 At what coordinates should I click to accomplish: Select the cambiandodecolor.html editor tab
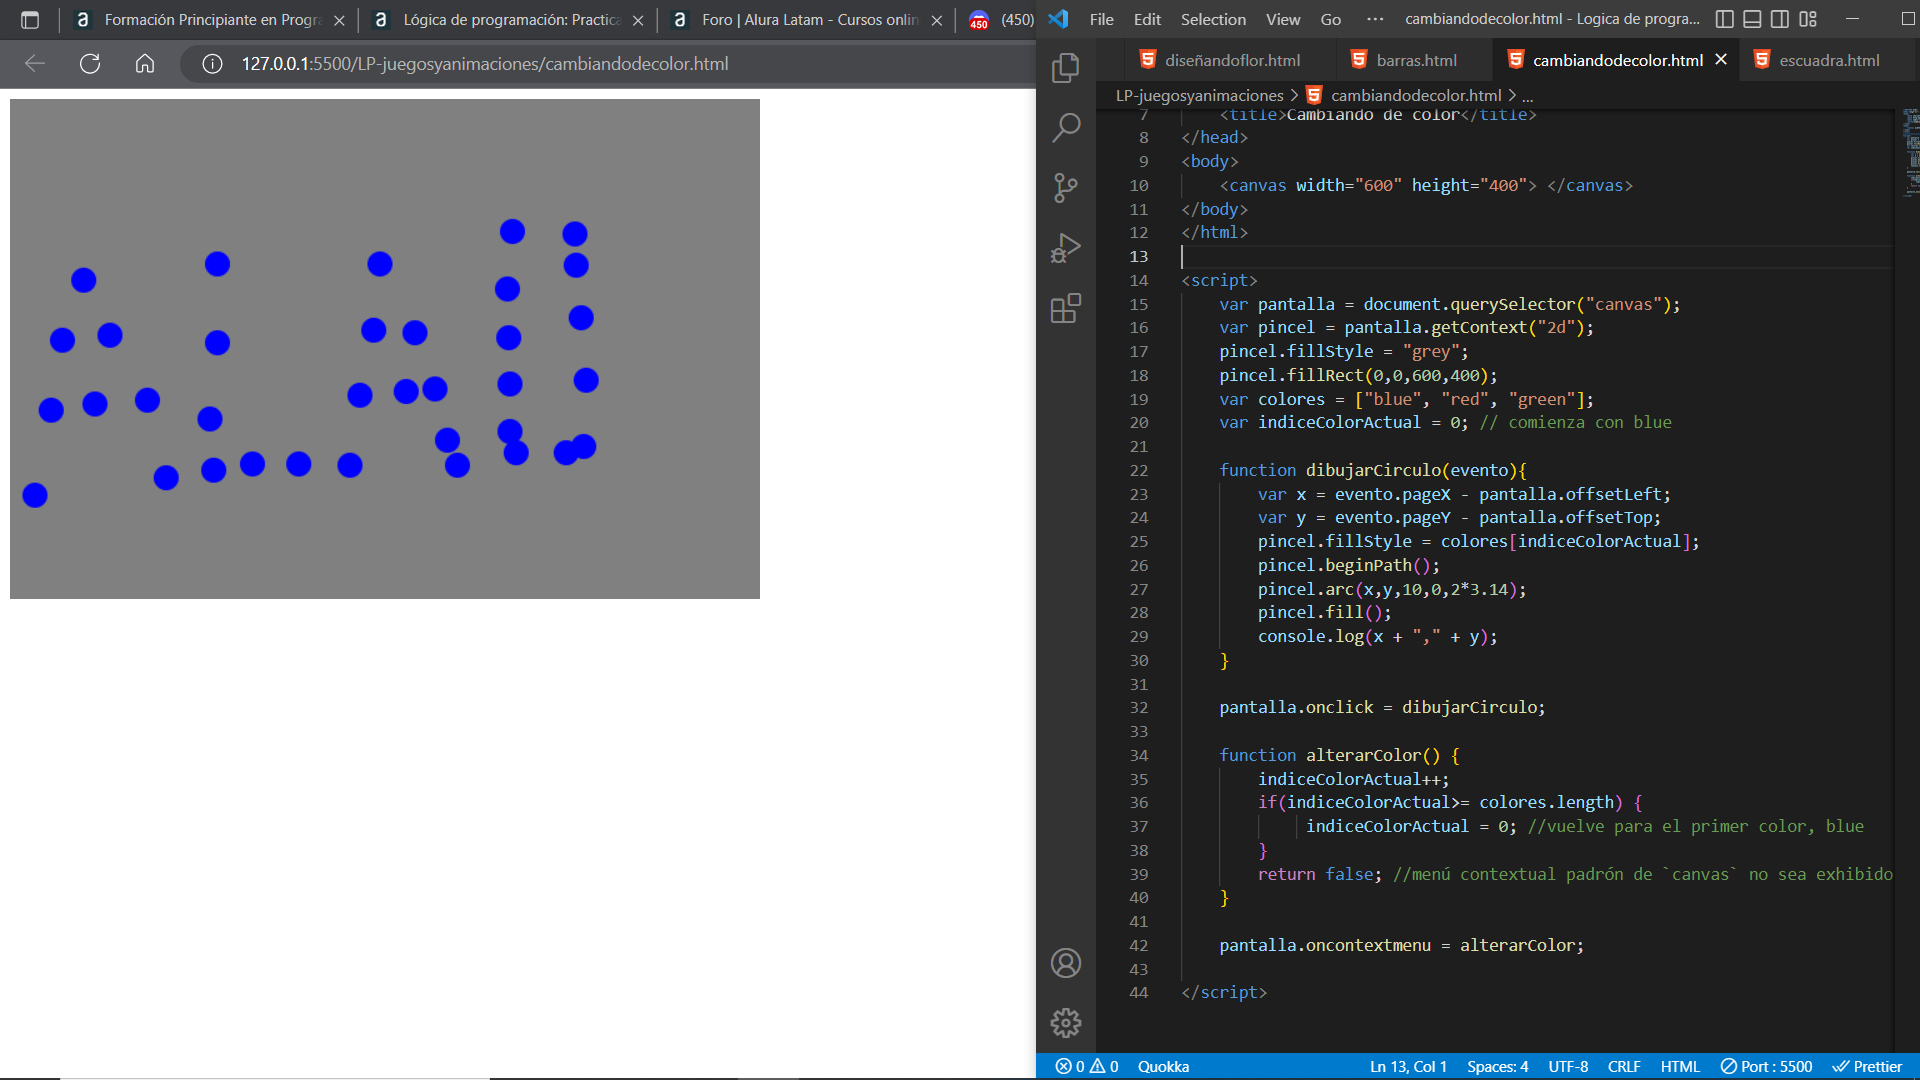click(1617, 60)
